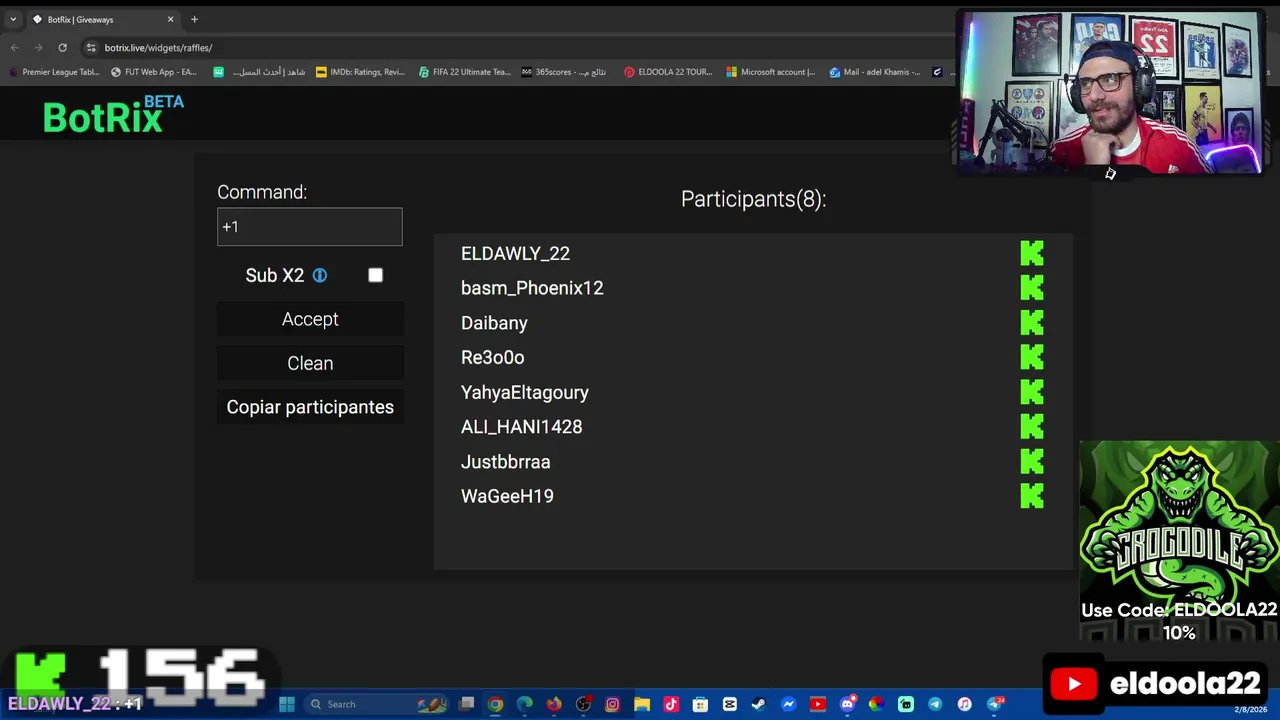Open Steam in the taskbar
1280x720 pixels.
coord(758,704)
